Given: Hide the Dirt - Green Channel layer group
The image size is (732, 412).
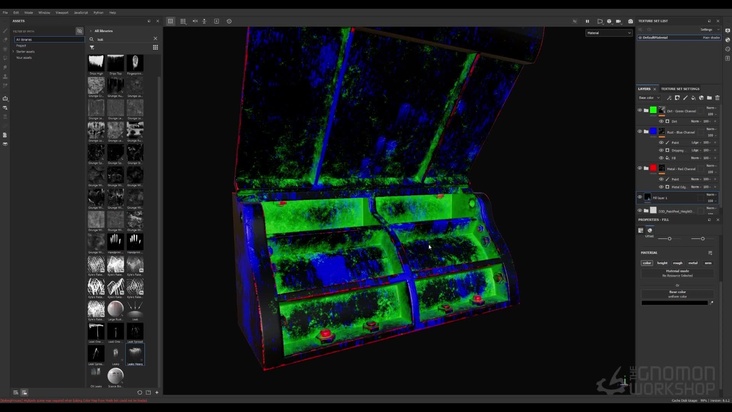Looking at the screenshot, I should [x=640, y=110].
